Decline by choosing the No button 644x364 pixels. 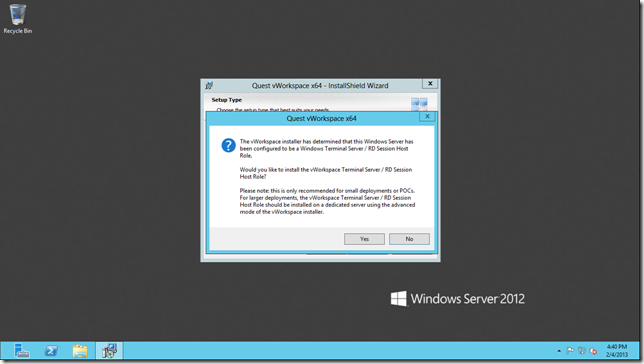[x=409, y=239]
